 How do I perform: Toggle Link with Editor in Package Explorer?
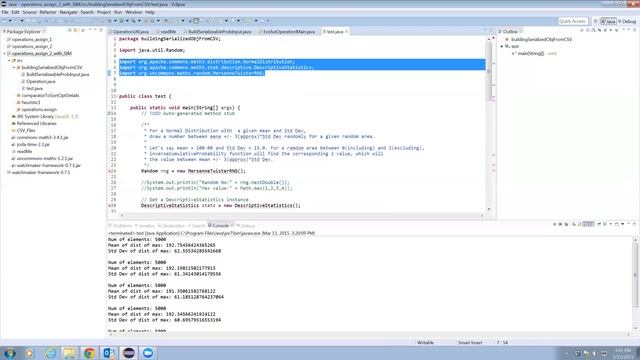tap(76, 31)
